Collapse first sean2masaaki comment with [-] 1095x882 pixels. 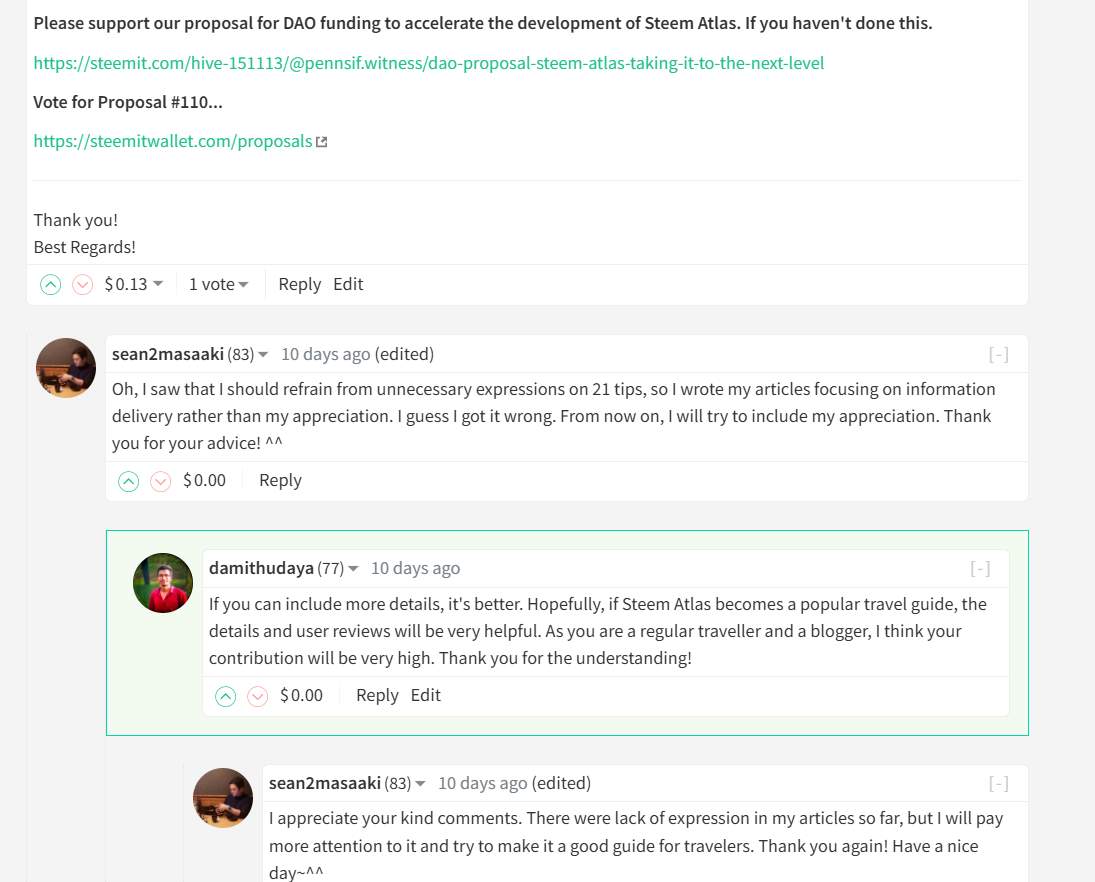tap(999, 355)
